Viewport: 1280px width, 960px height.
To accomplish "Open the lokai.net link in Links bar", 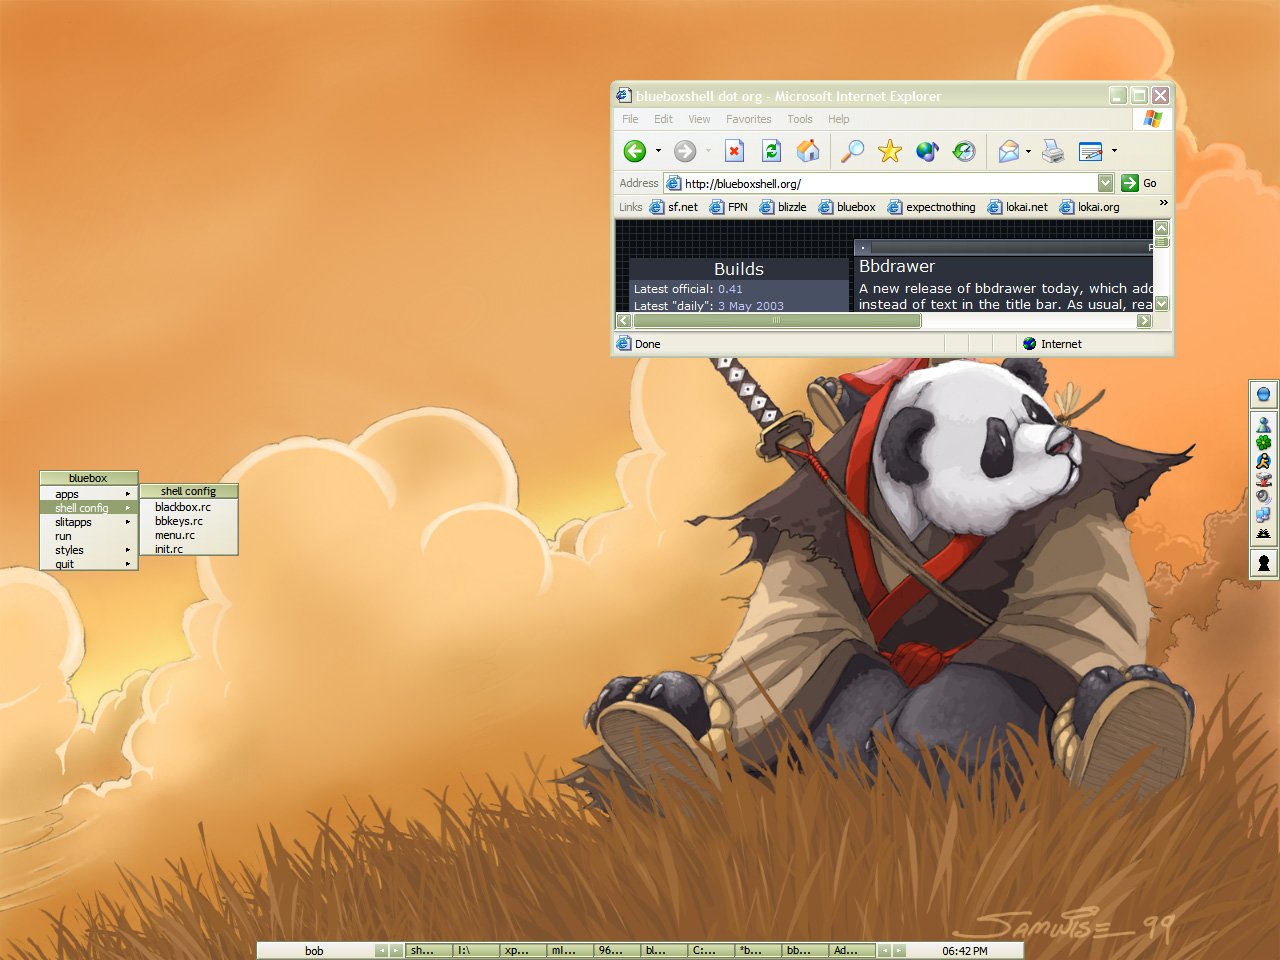I will [1018, 207].
